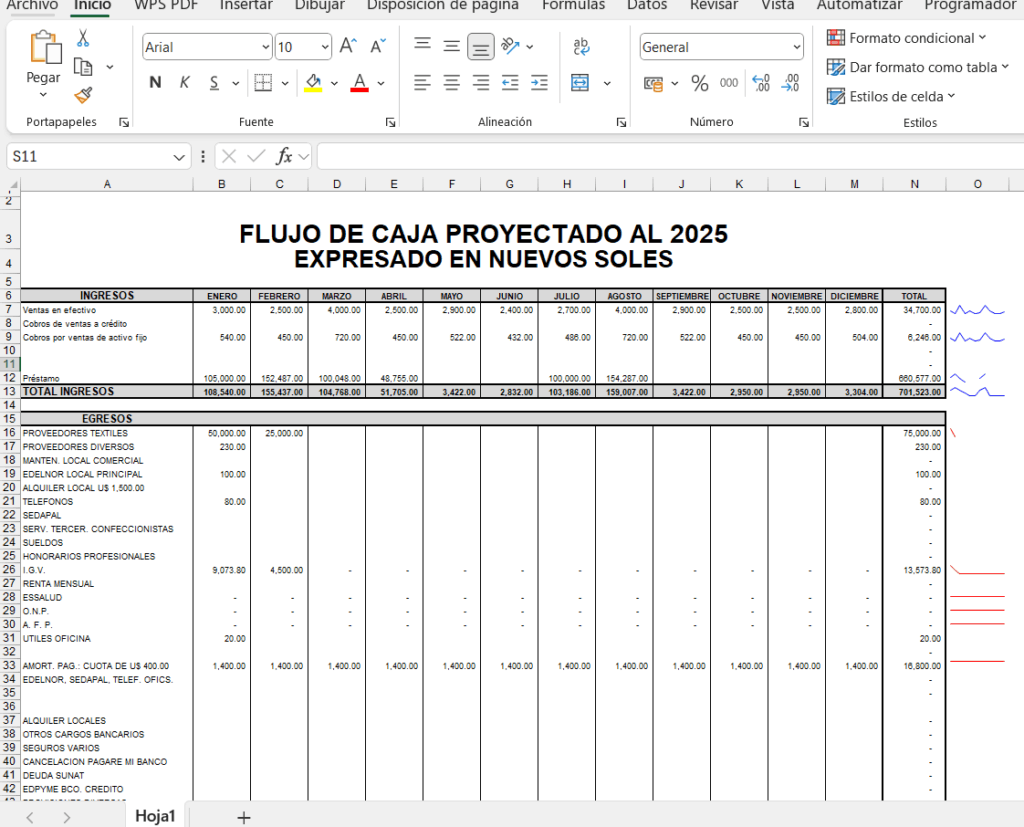Switch to the Revisar tab

point(714,5)
